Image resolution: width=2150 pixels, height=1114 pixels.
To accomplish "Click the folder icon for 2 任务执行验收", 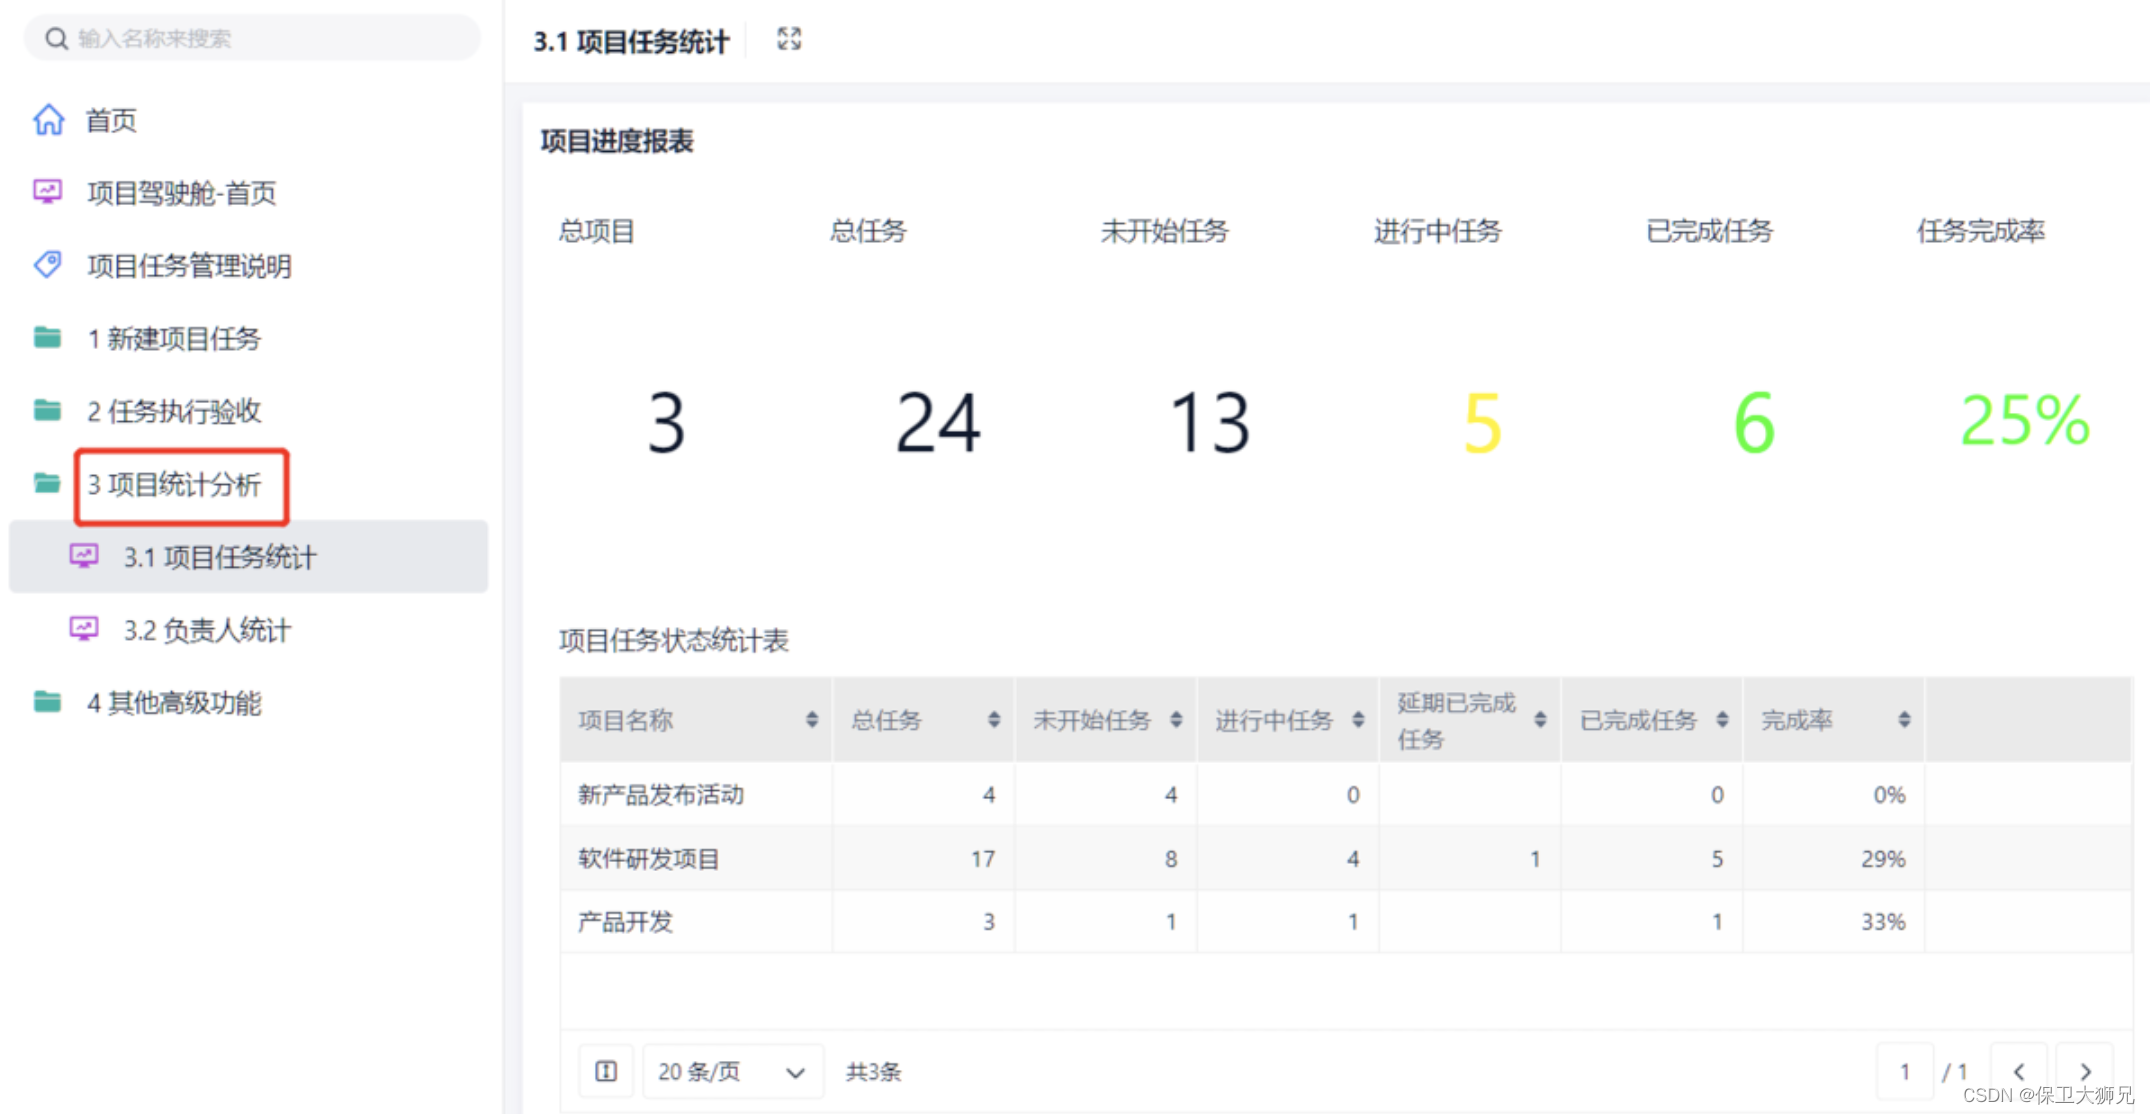I will [x=47, y=411].
